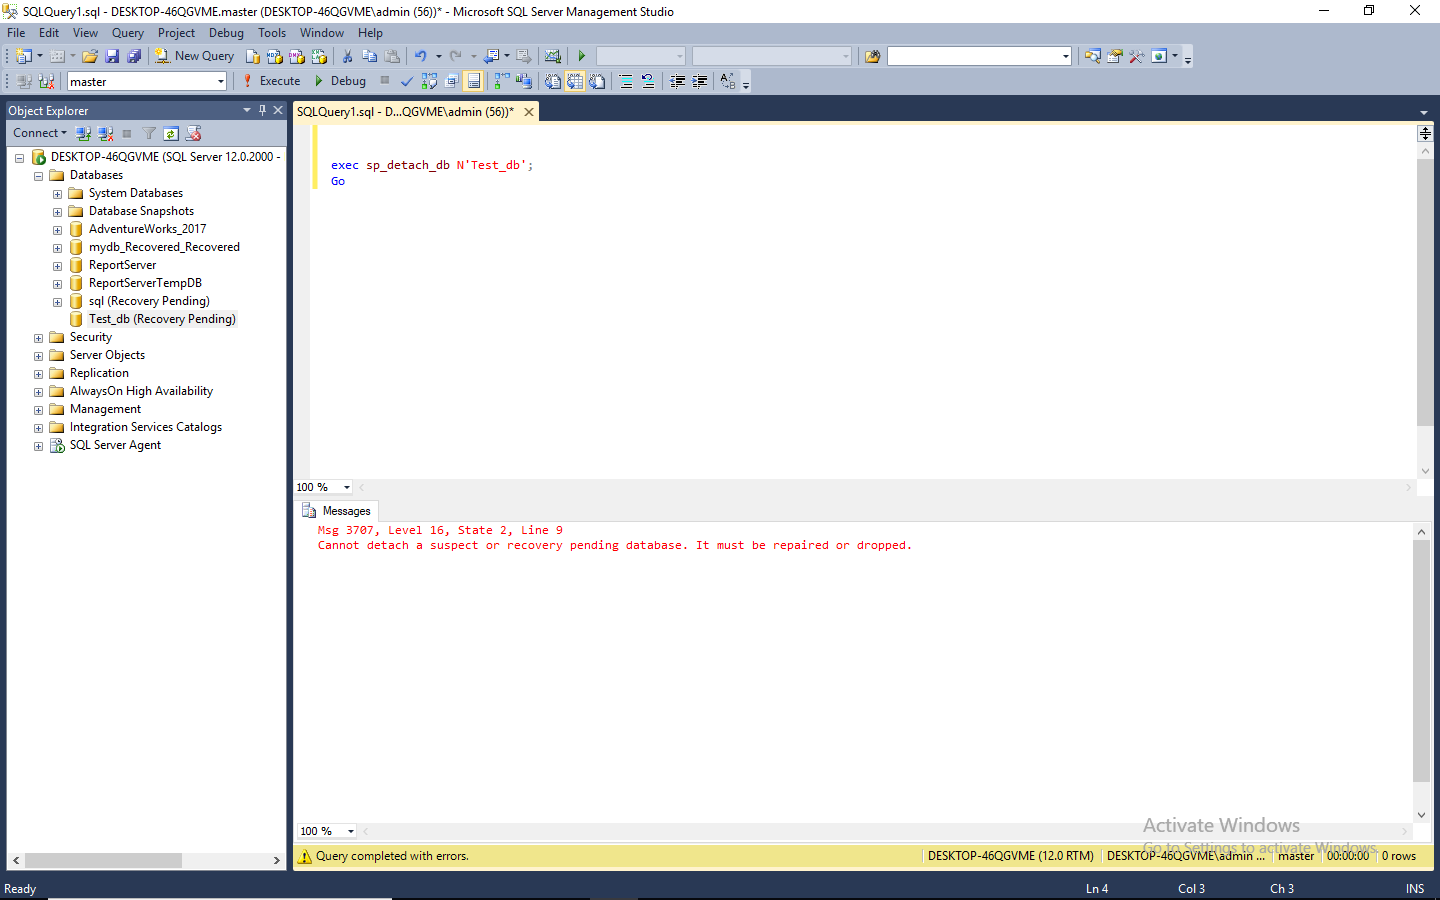Click Specify Values for Template Parameters icon

pos(728,81)
